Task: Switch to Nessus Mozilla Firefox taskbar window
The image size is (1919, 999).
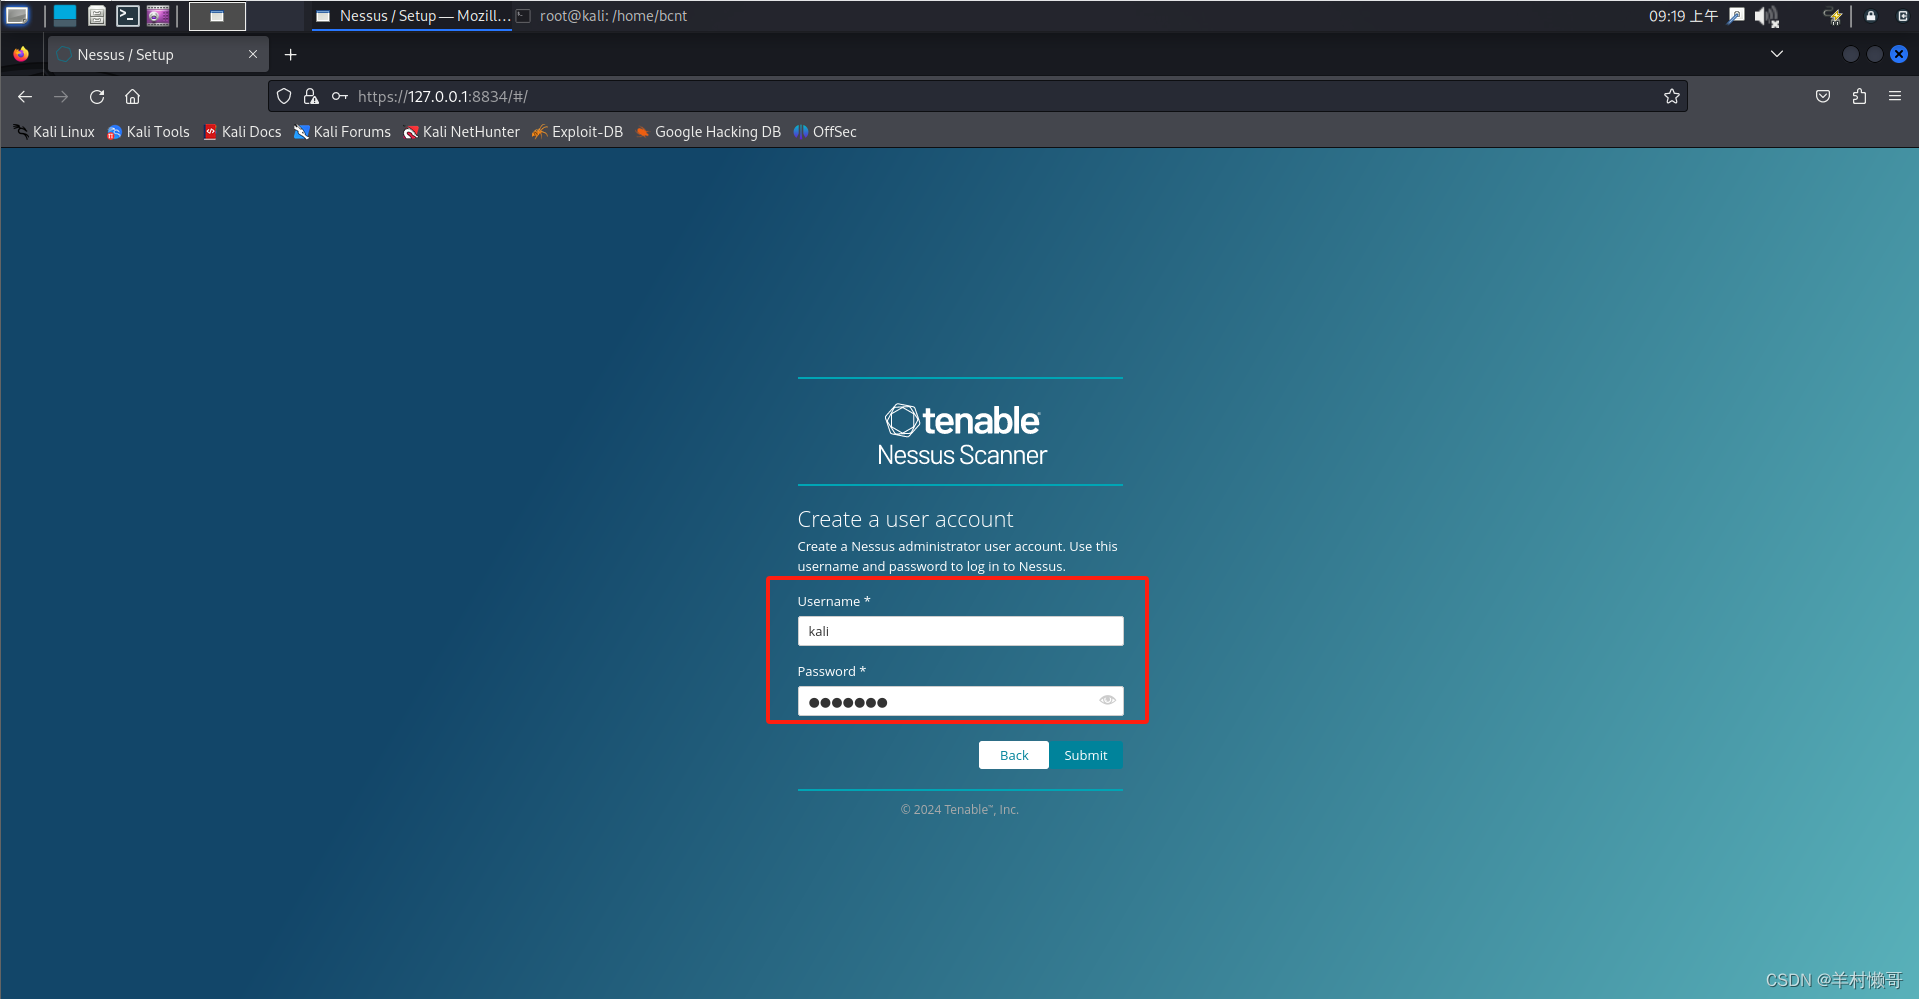Action: click(412, 16)
